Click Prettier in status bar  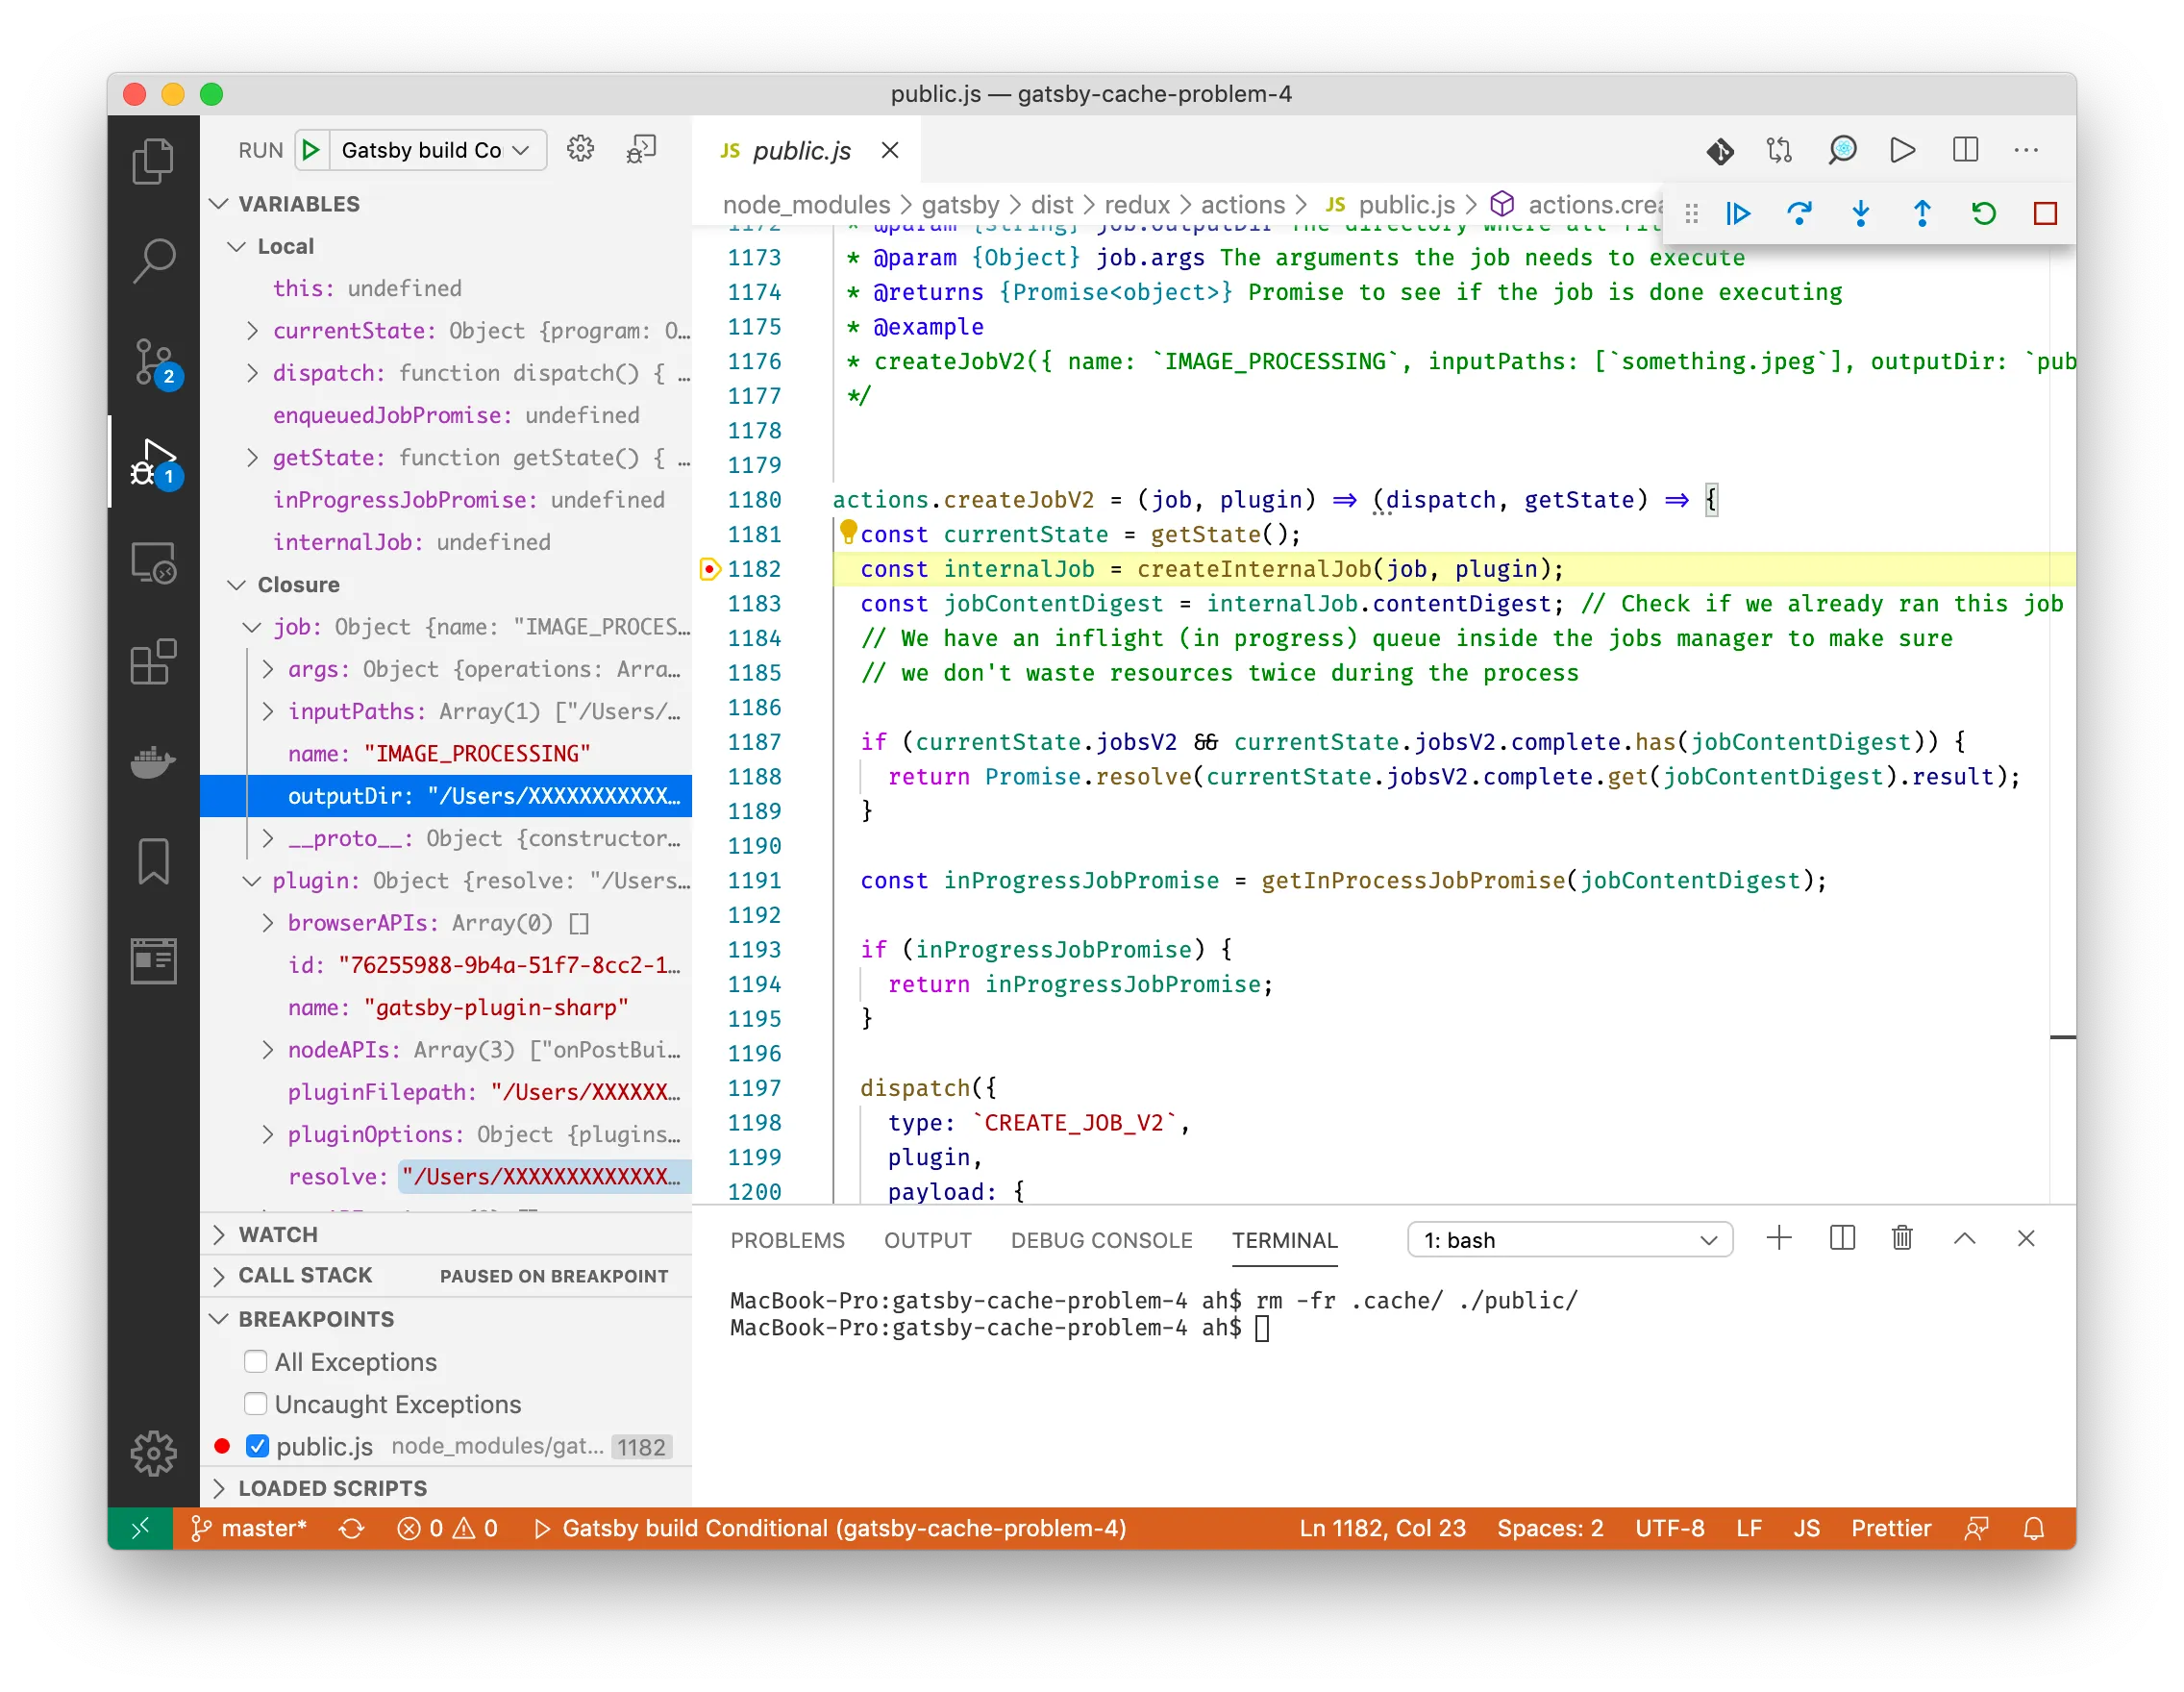[x=1891, y=1529]
